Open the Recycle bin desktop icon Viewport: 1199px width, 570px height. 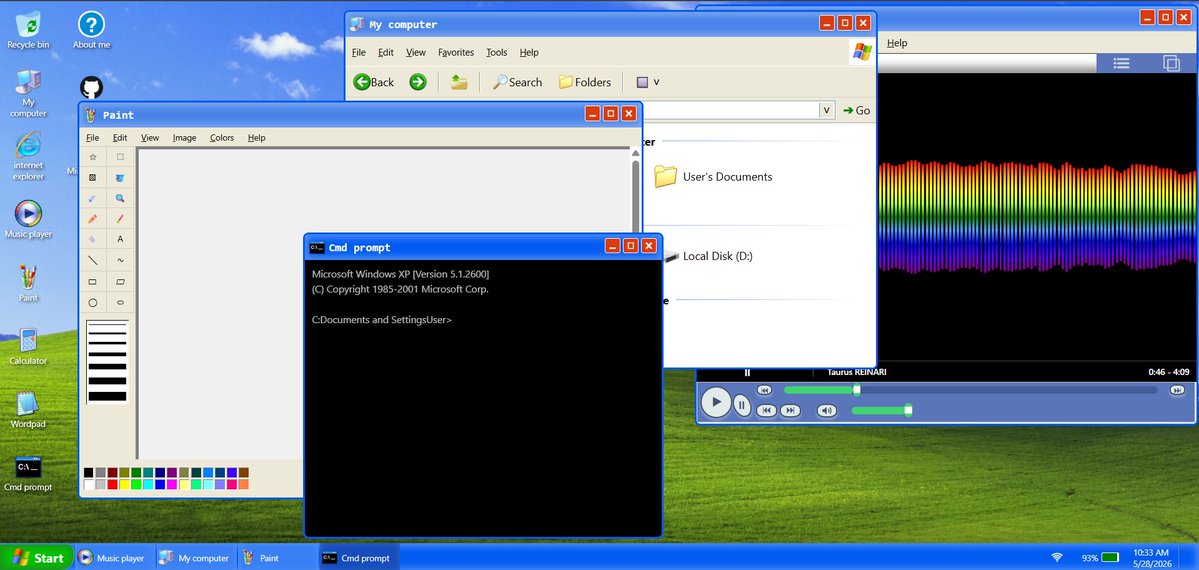pyautogui.click(x=28, y=30)
